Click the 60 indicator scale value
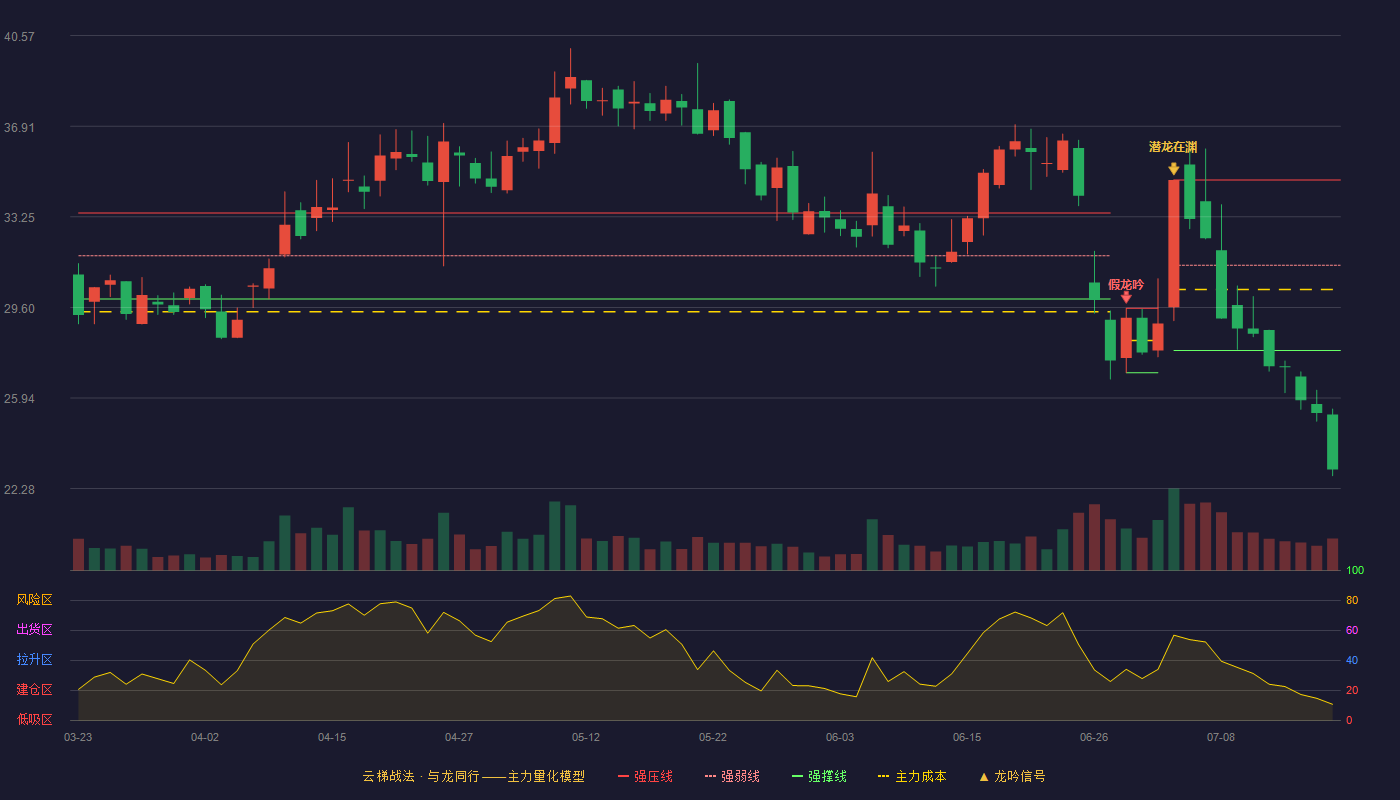This screenshot has height=800, width=1400. point(1352,631)
